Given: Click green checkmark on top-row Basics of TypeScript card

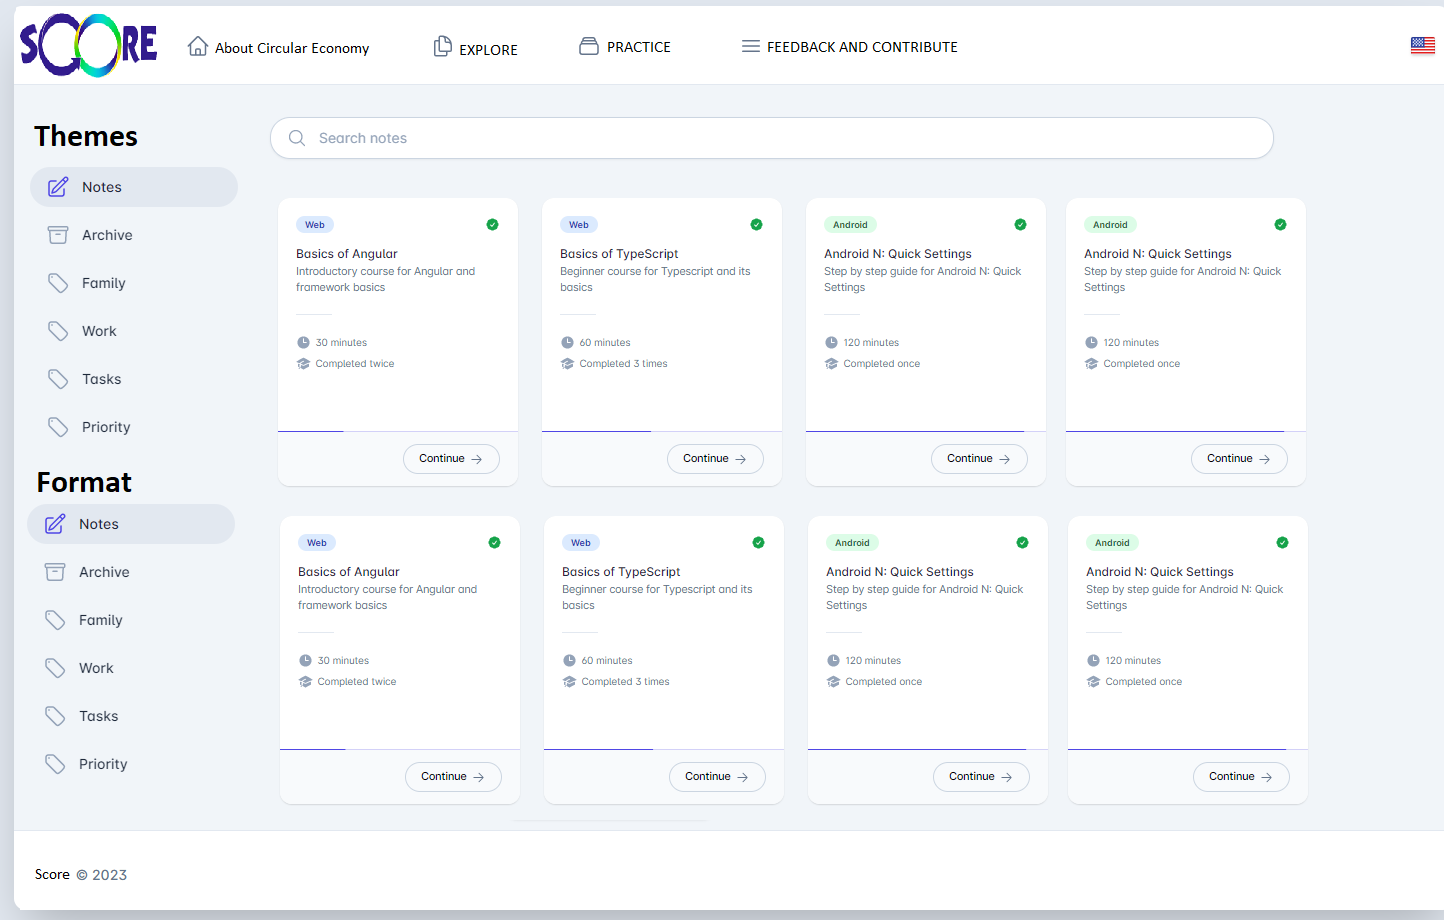Looking at the screenshot, I should (x=756, y=225).
